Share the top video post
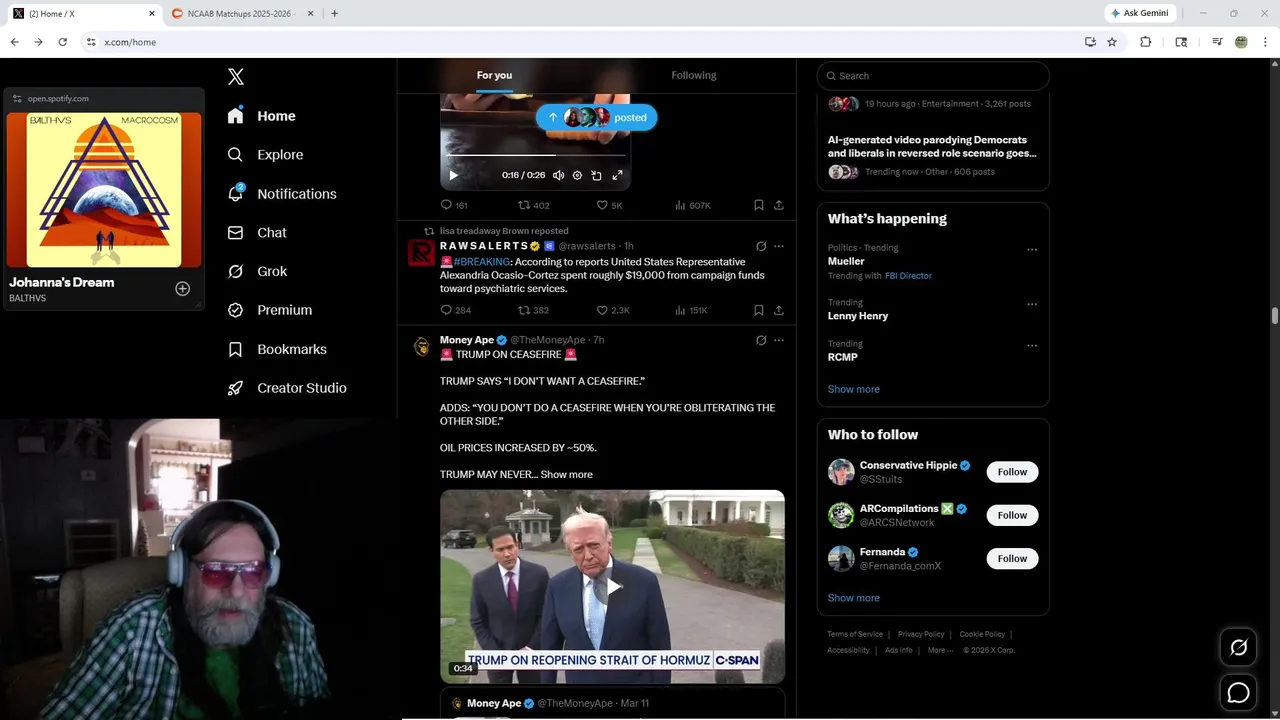1280x720 pixels. click(779, 205)
